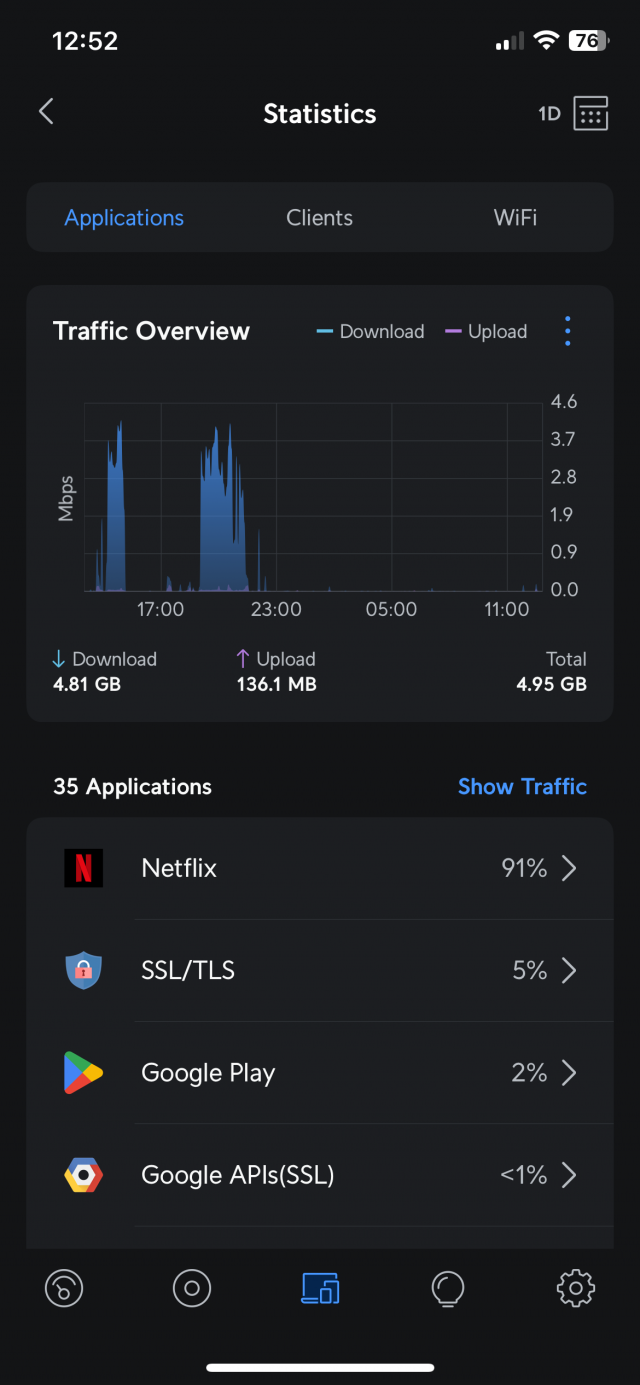Screen dimensions: 640x1385
Task: Tap the back arrow icon
Action: click(46, 112)
